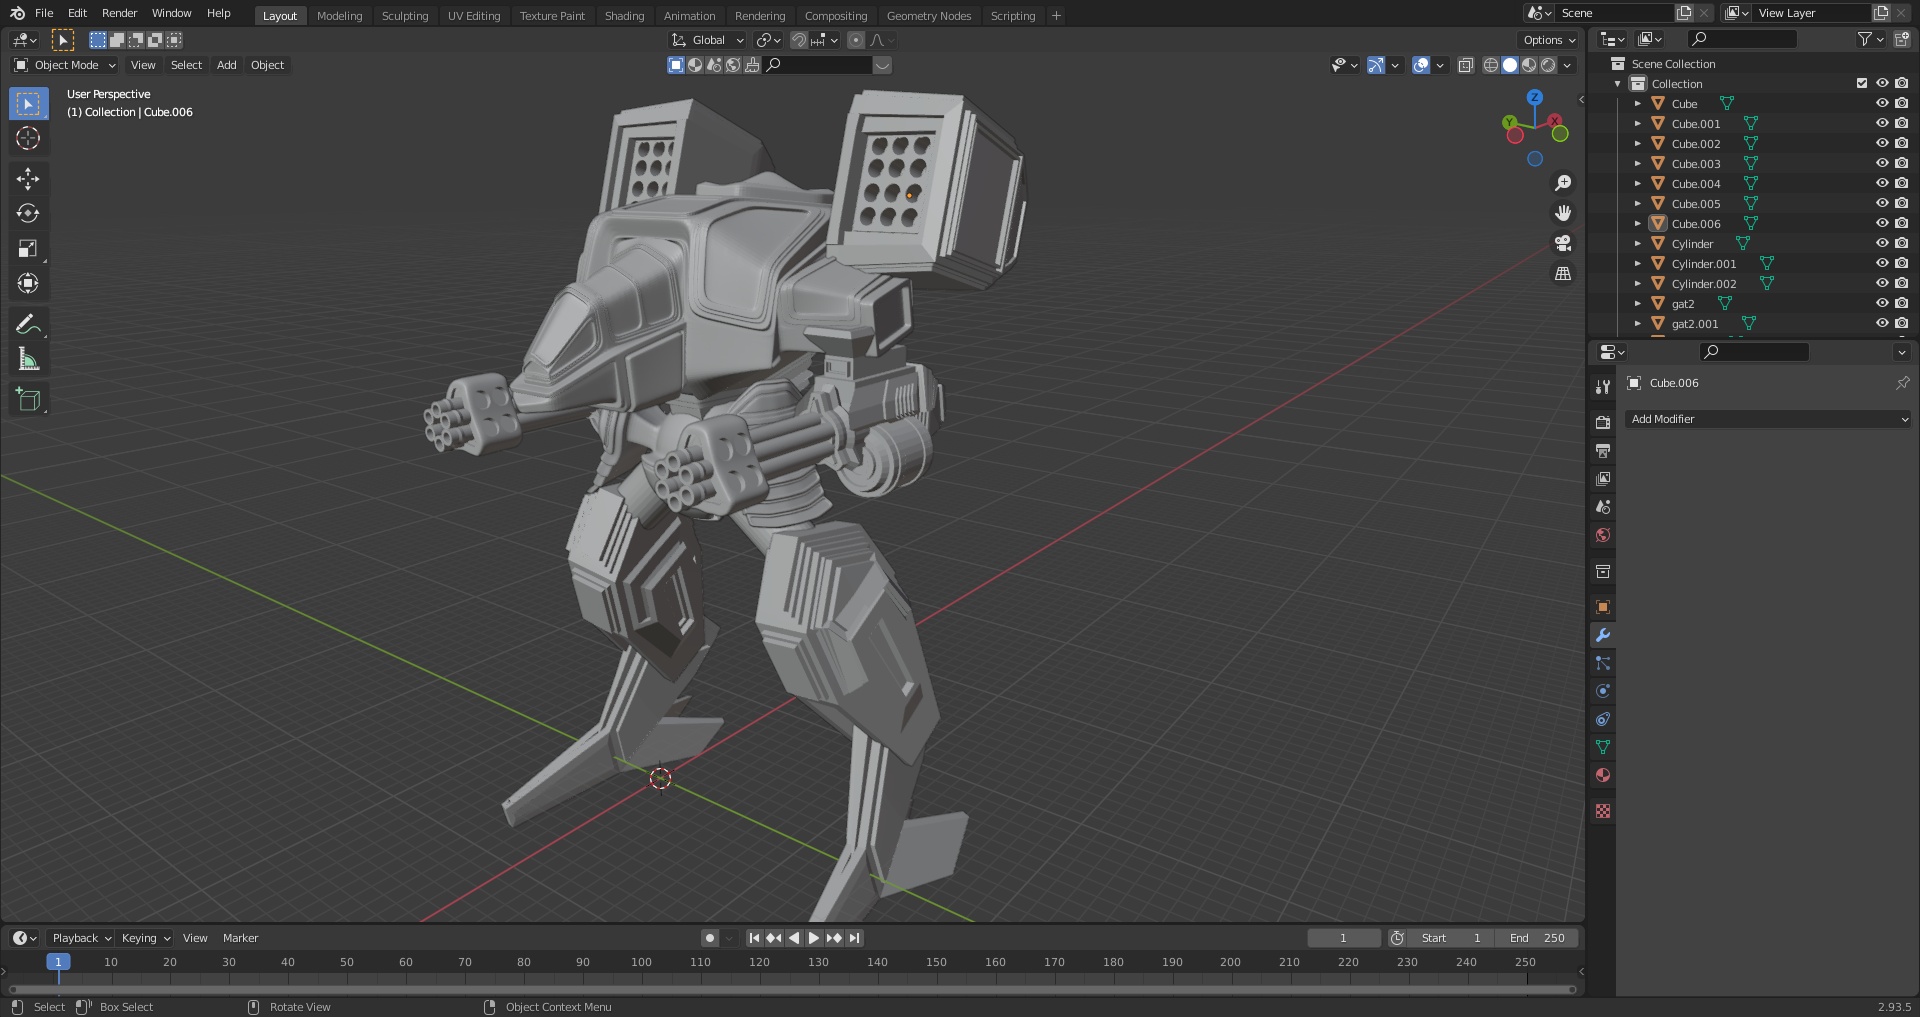Image resolution: width=1920 pixels, height=1017 pixels.
Task: Collapse the Collection in outliner
Action: 1617,83
